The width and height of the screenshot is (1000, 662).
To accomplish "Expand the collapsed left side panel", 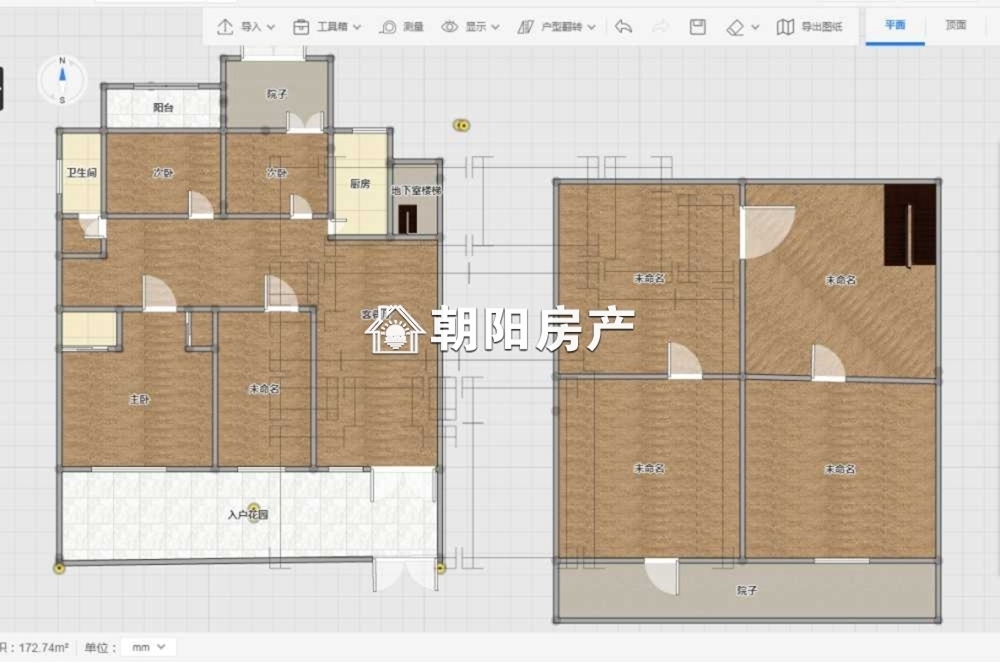I will click(x=1, y=88).
